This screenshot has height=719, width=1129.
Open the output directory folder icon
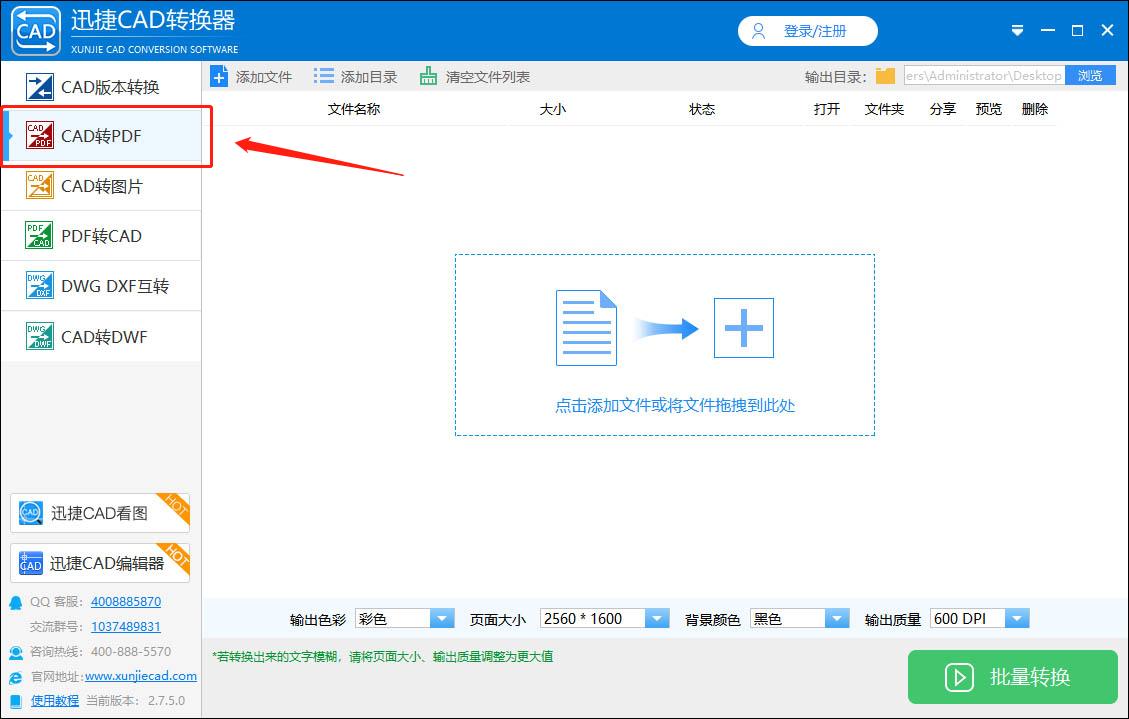pyautogui.click(x=887, y=74)
